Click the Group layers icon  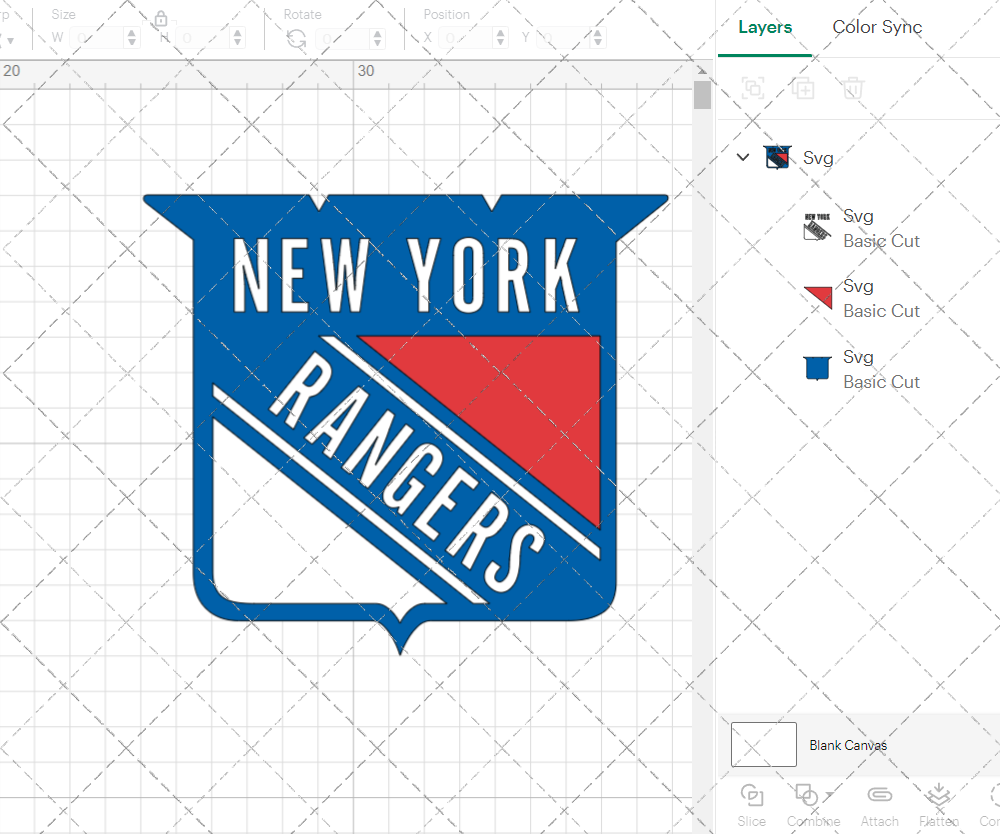coord(752,88)
